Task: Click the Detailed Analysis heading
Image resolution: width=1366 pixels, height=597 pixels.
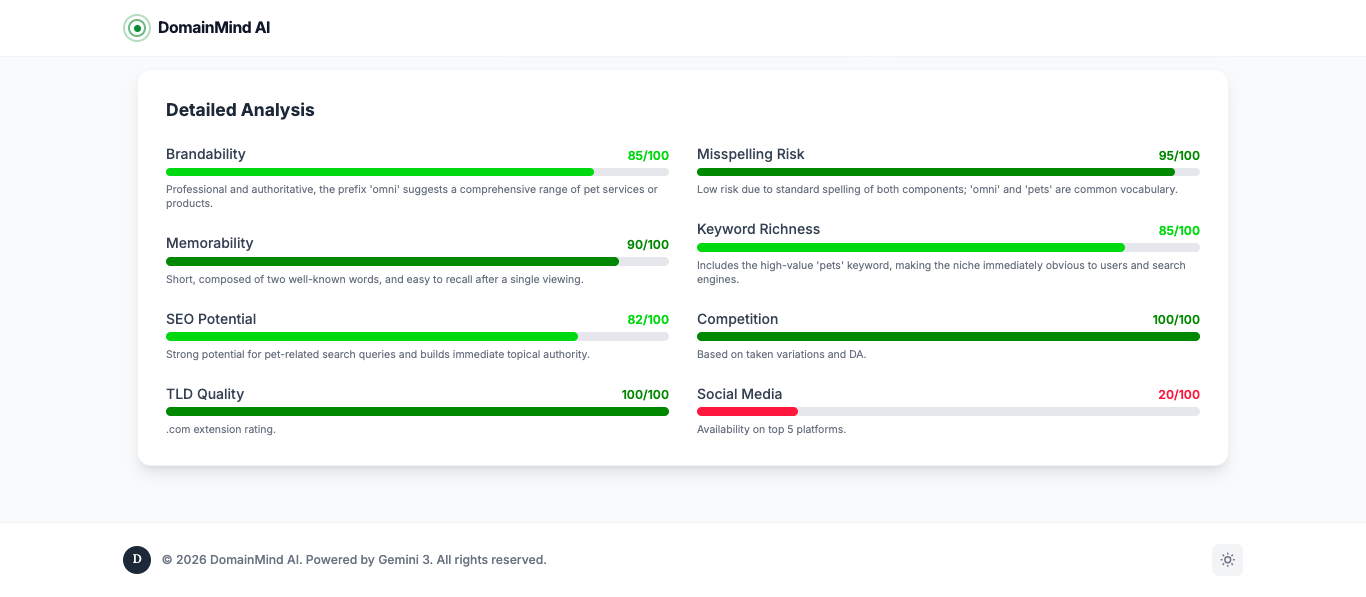Action: tap(240, 110)
